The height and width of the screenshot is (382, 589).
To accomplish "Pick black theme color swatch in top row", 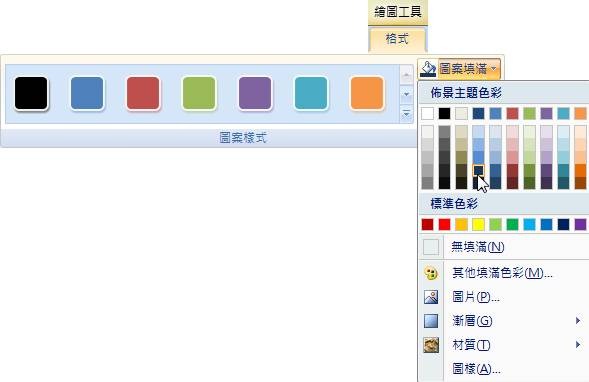I will [x=444, y=113].
